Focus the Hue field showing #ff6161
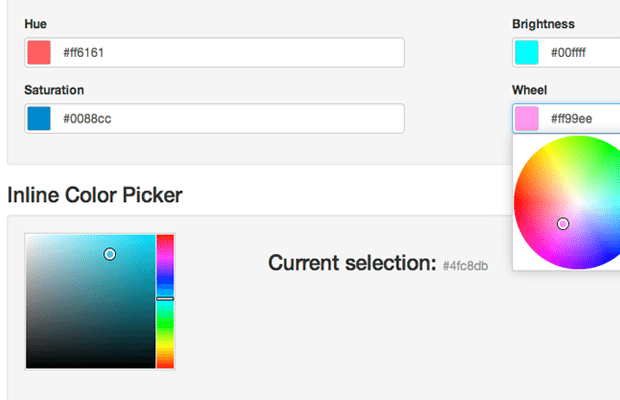The image size is (620, 400). pos(230,52)
